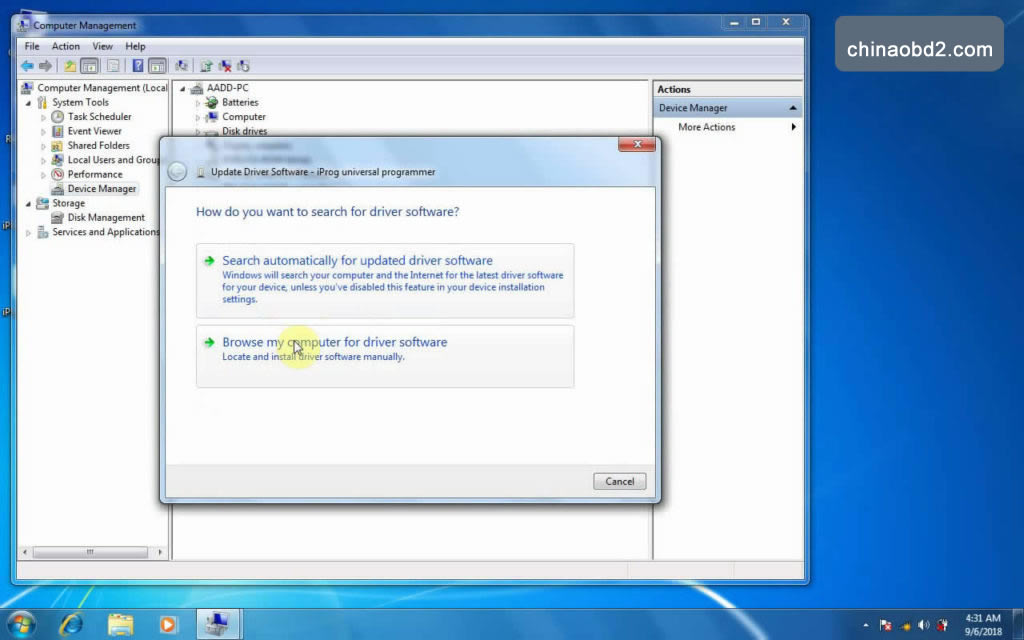This screenshot has width=1024, height=640.
Task: Open the Windows Start menu
Action: pyautogui.click(x=20, y=625)
